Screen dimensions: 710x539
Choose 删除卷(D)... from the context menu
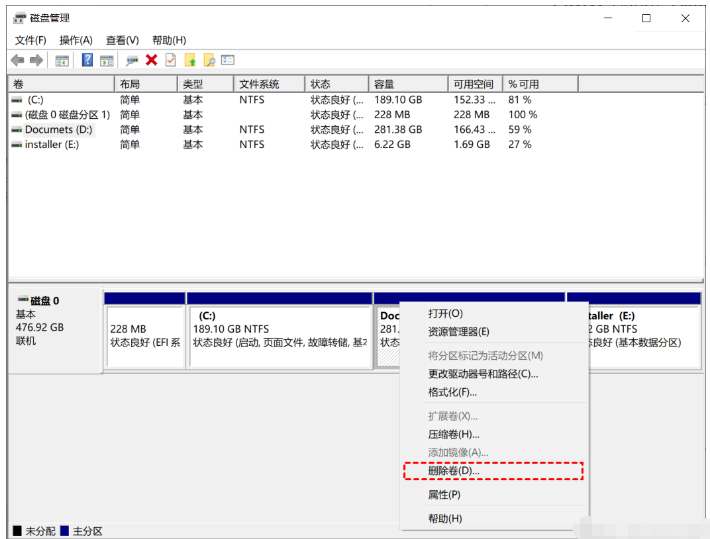(x=454, y=470)
